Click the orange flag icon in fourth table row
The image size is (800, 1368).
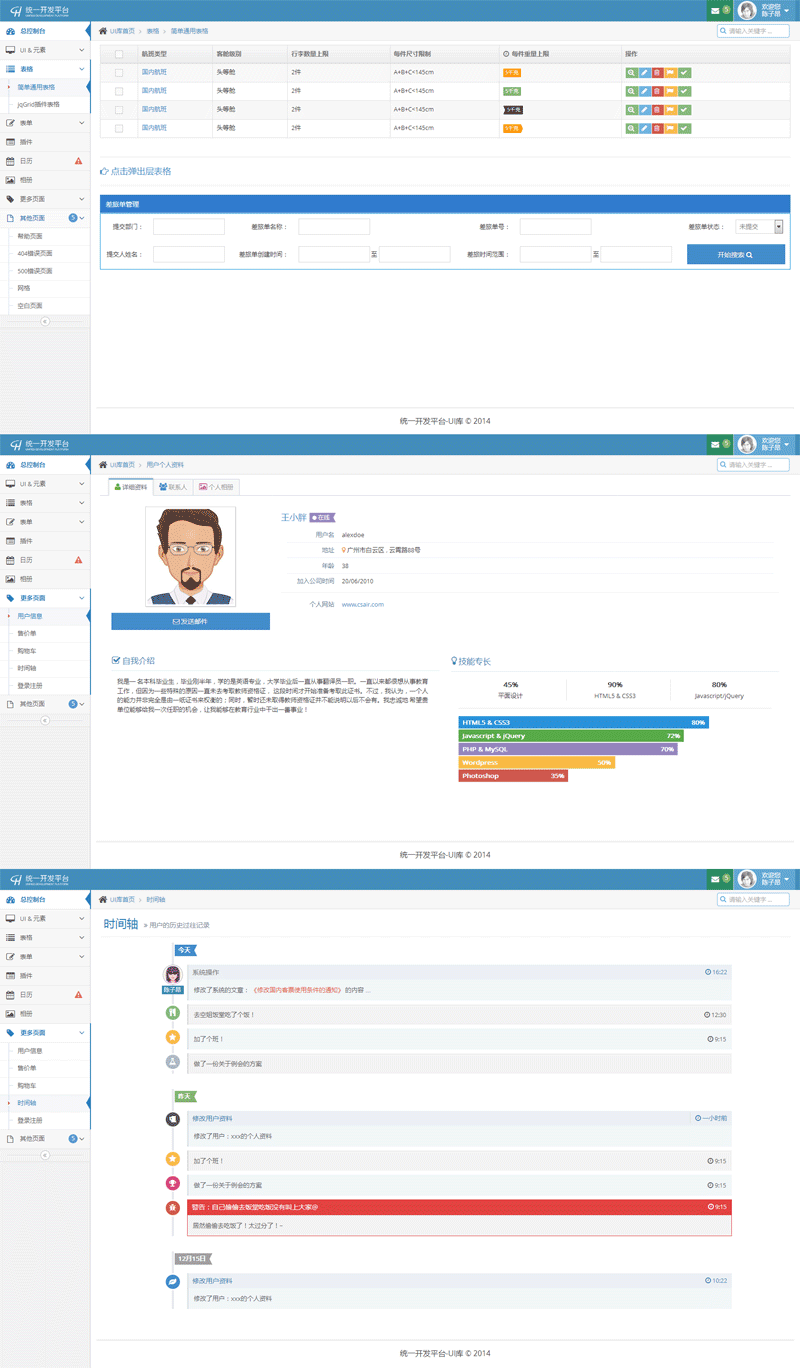click(670, 128)
